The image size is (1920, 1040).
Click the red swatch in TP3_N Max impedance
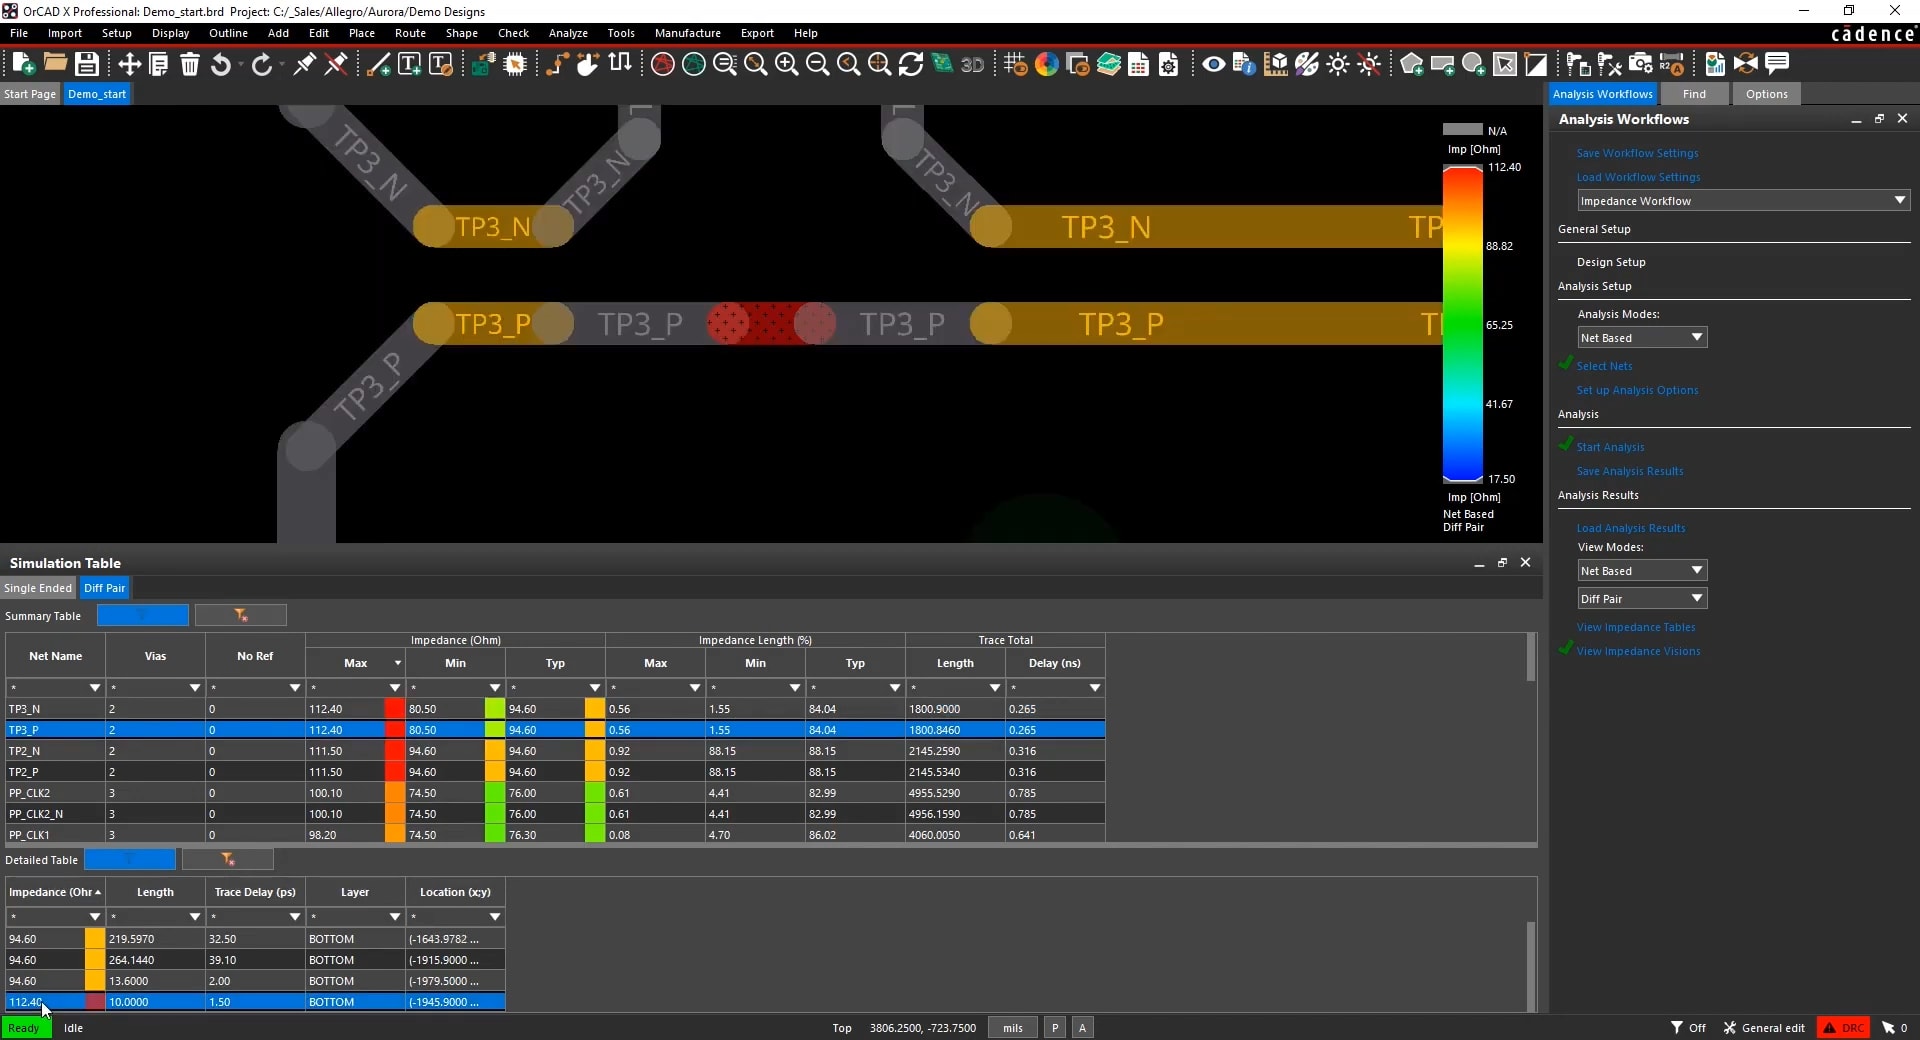tap(394, 709)
